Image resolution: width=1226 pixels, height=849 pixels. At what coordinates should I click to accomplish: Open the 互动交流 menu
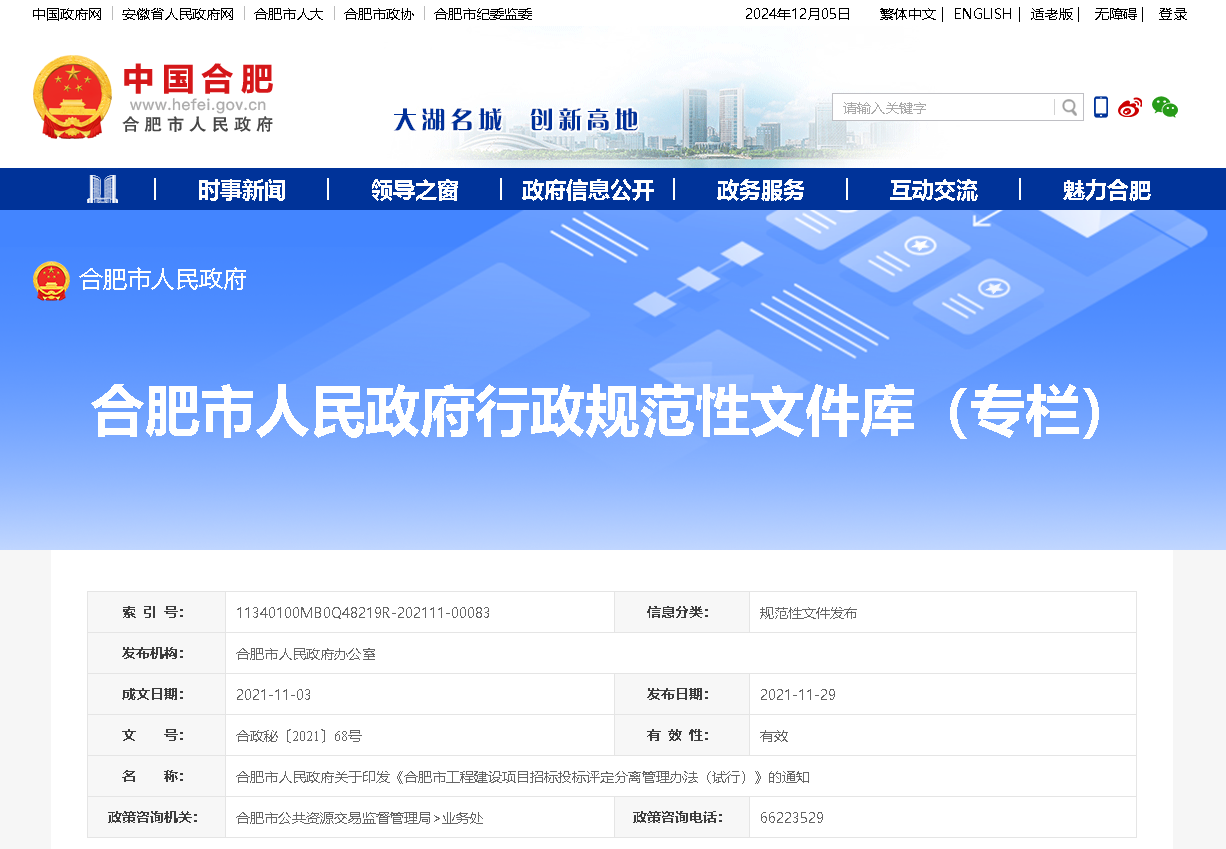point(933,190)
